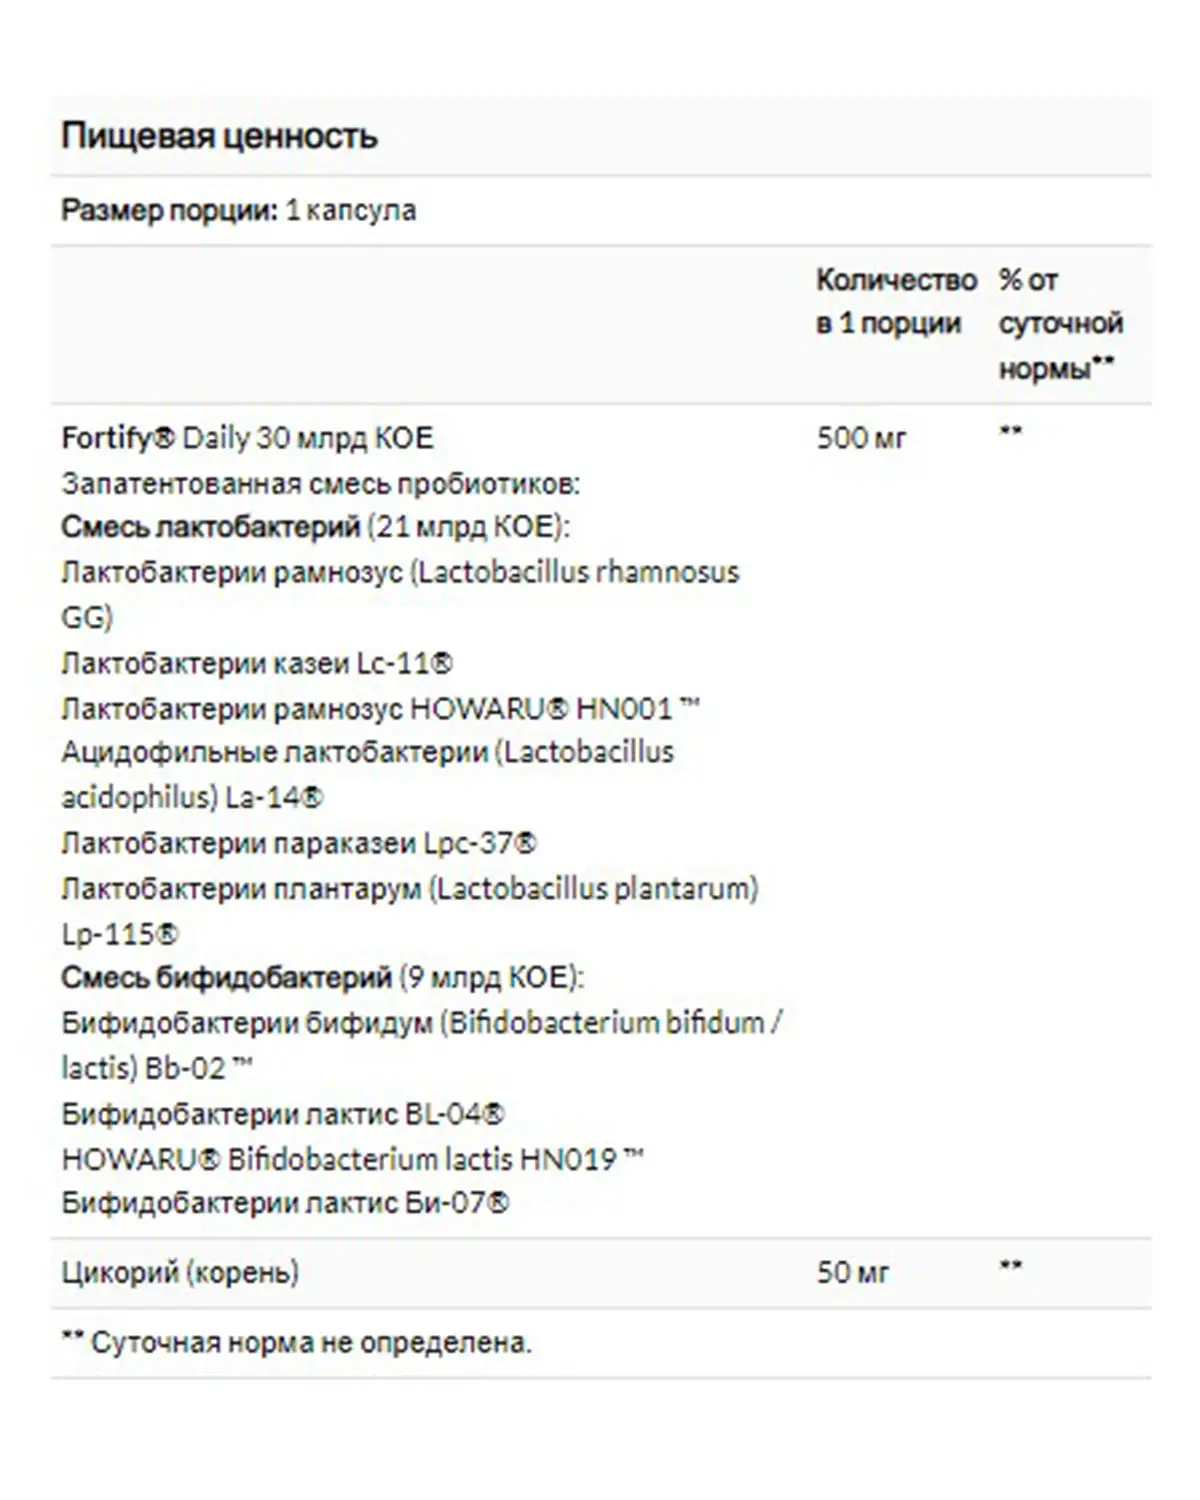1200x1500 pixels.
Task: Click the '500 мг' amount value
Action: pyautogui.click(x=861, y=438)
